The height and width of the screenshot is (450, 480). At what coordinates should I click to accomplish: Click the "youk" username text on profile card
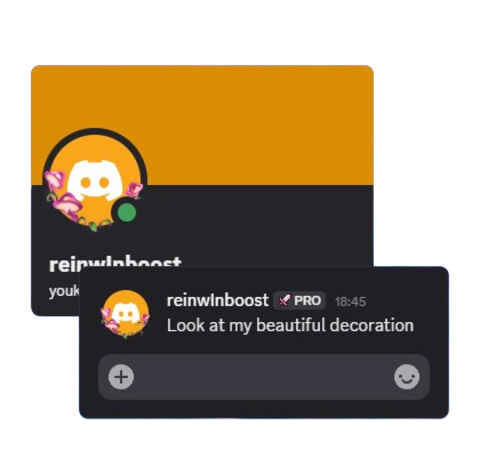[x=64, y=291]
